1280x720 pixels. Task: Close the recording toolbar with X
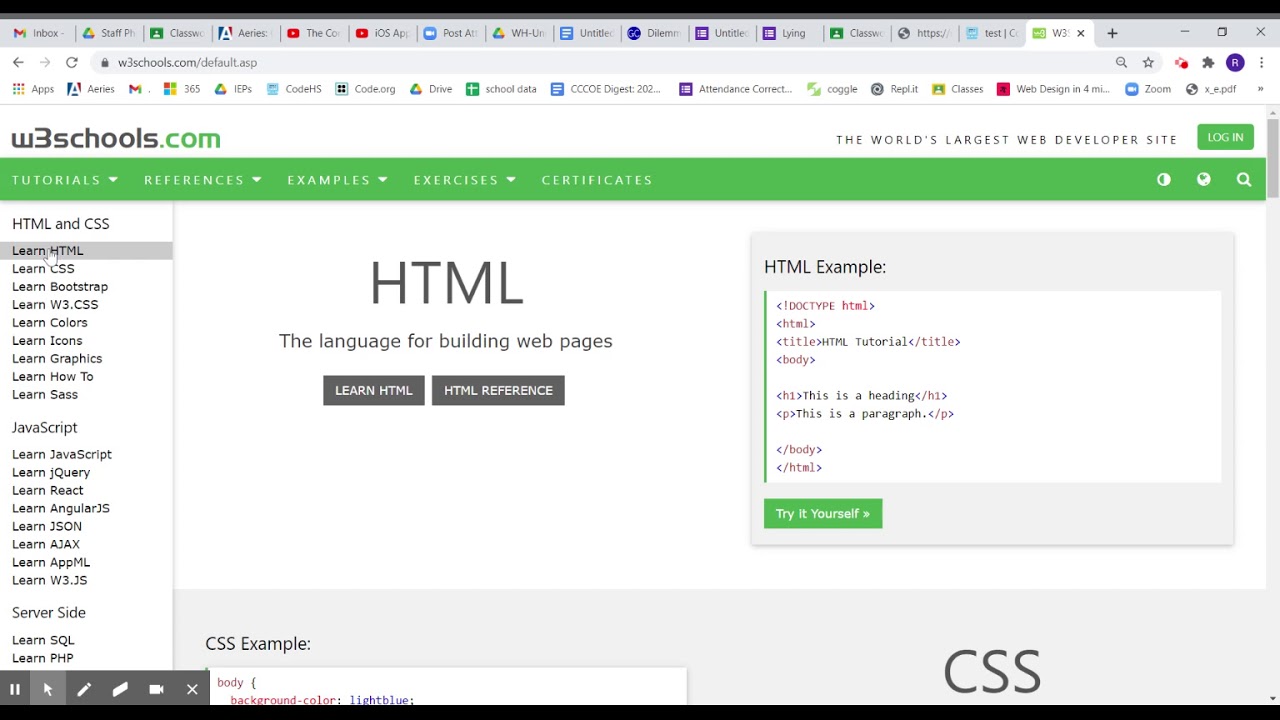pos(192,689)
